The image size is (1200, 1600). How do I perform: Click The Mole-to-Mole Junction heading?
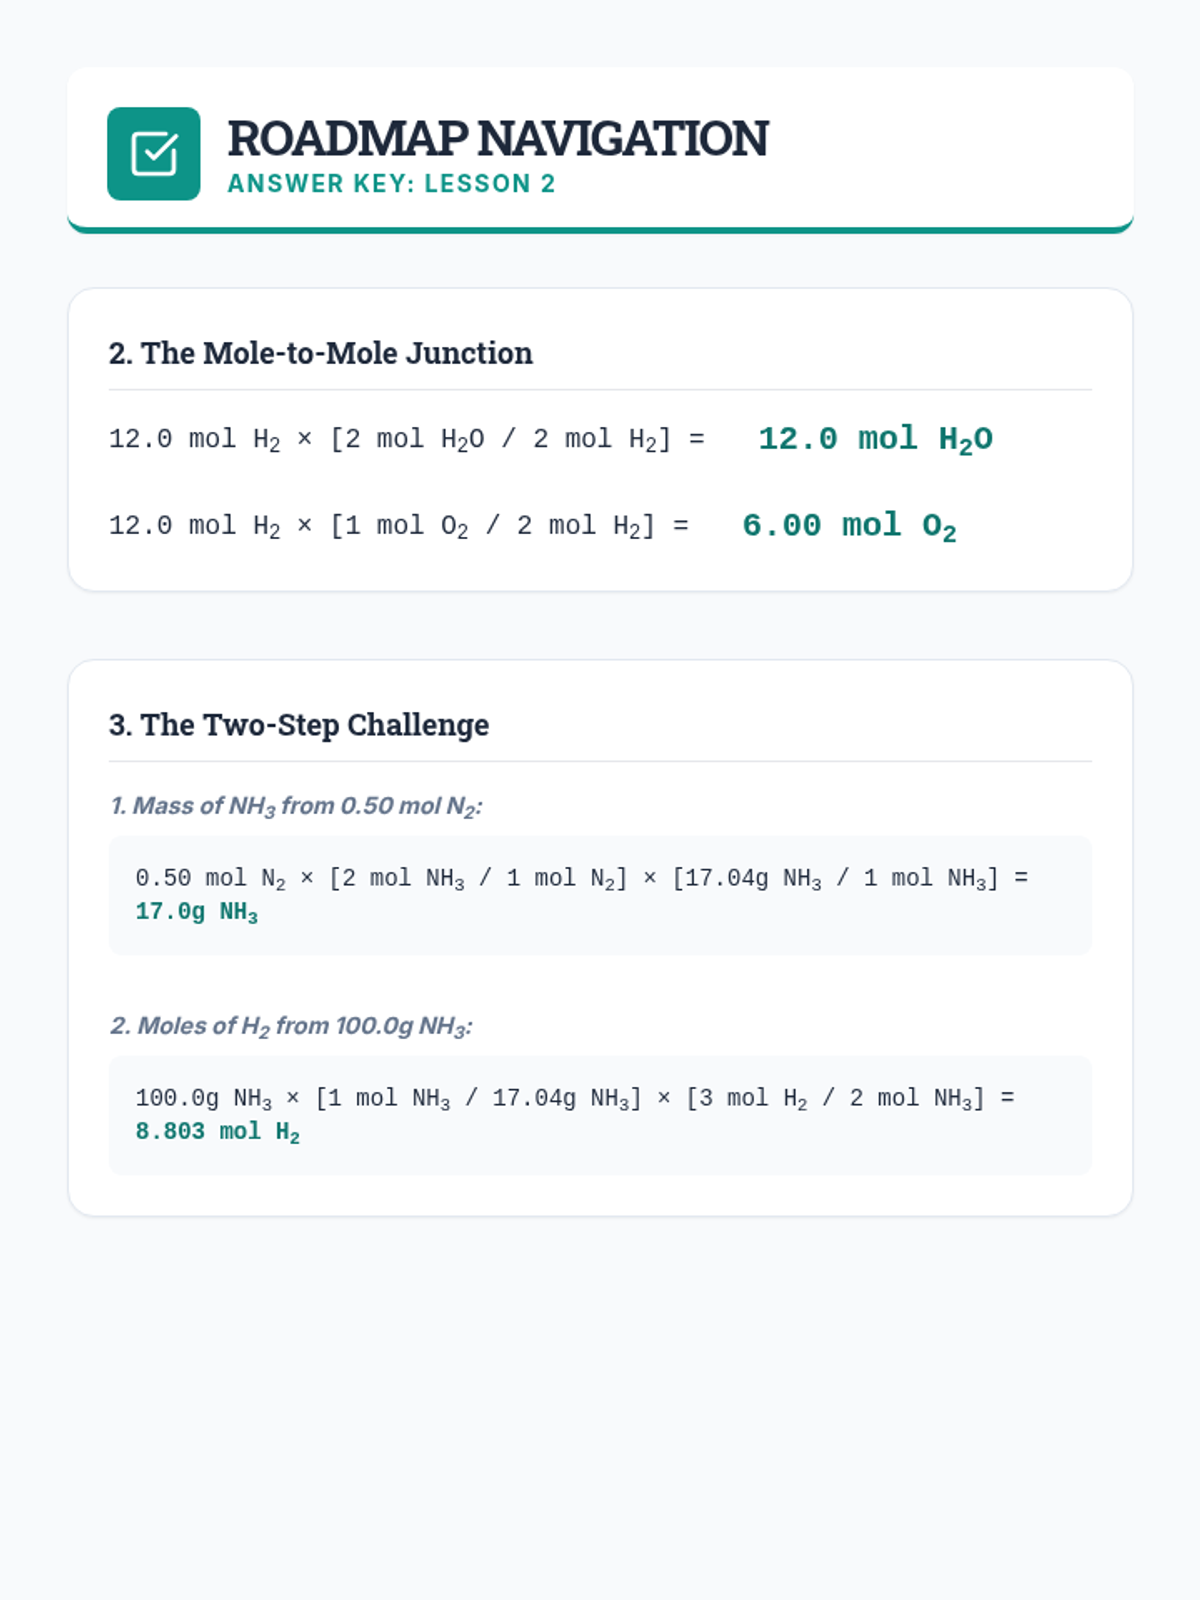320,353
